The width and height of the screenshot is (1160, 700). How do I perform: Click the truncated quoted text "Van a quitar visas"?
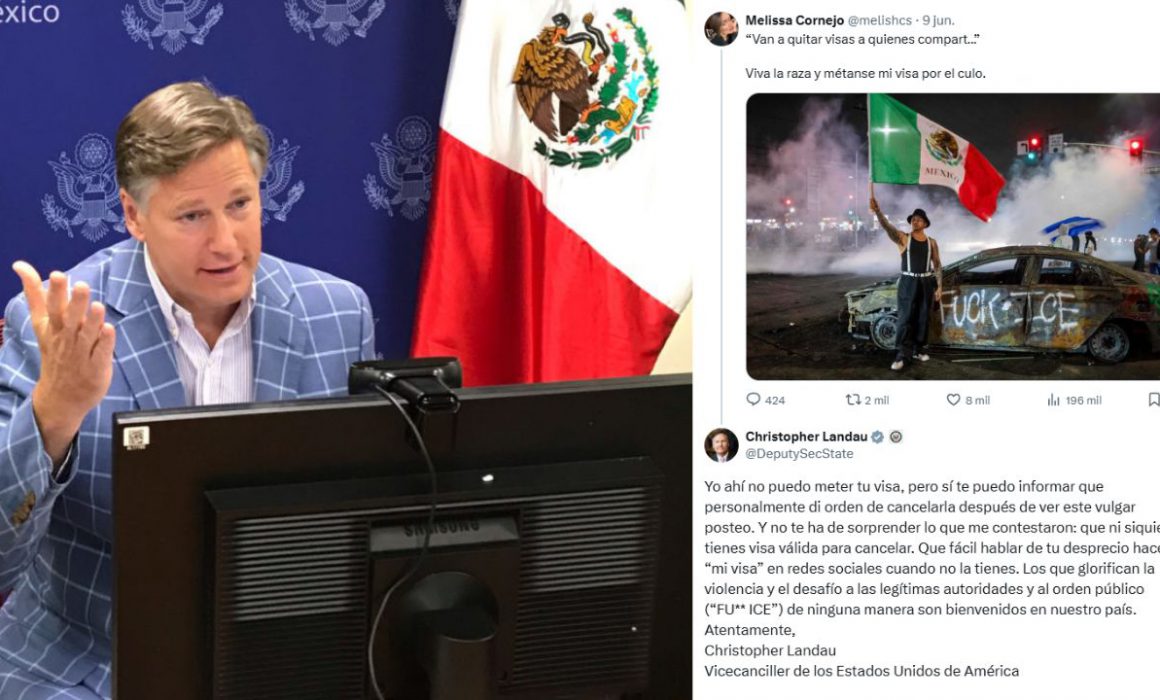(862, 39)
